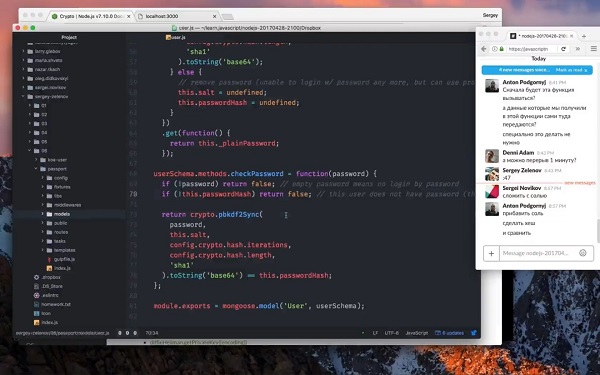
Task: Go back in the Firefox window
Action: [x=484, y=49]
